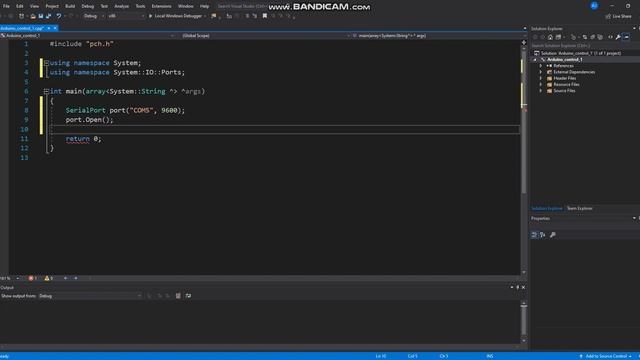Switch to Team Explorer tab
640x360 pixels.
[580, 209]
